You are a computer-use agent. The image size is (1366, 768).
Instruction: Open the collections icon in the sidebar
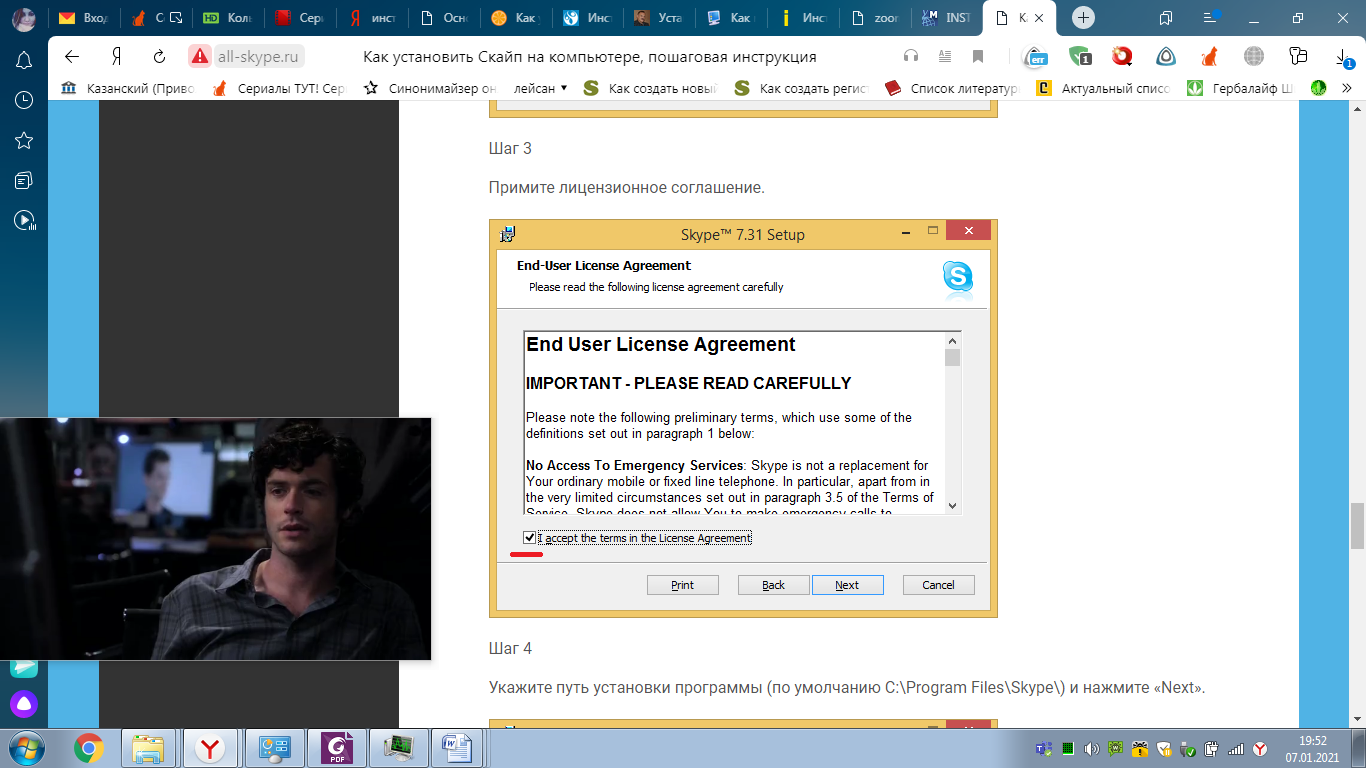[x=24, y=181]
